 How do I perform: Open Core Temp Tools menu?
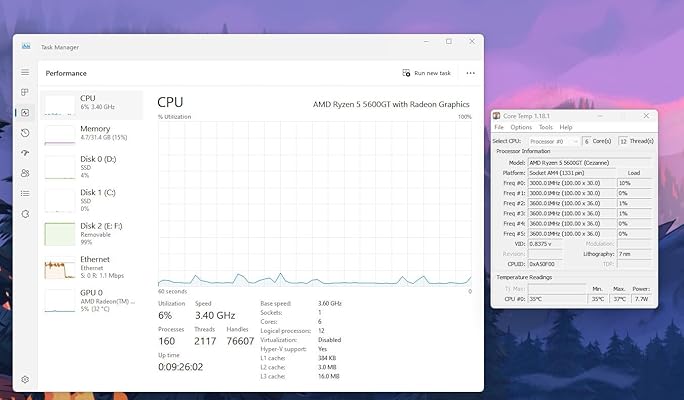tap(546, 128)
